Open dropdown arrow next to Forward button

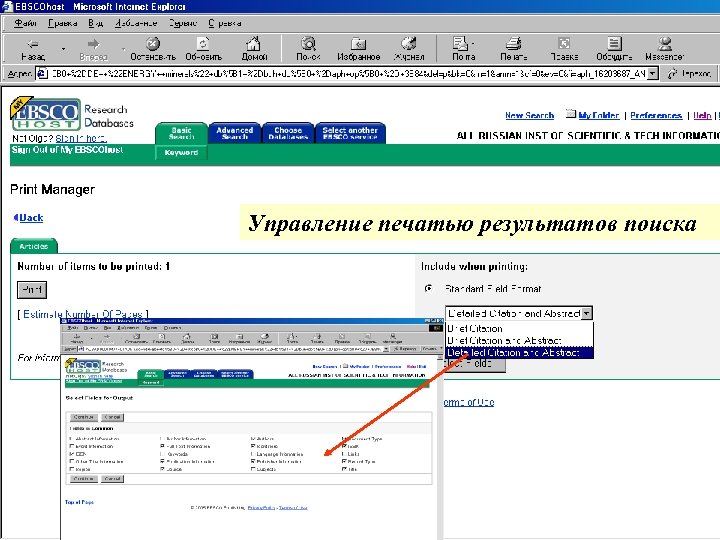124,48
